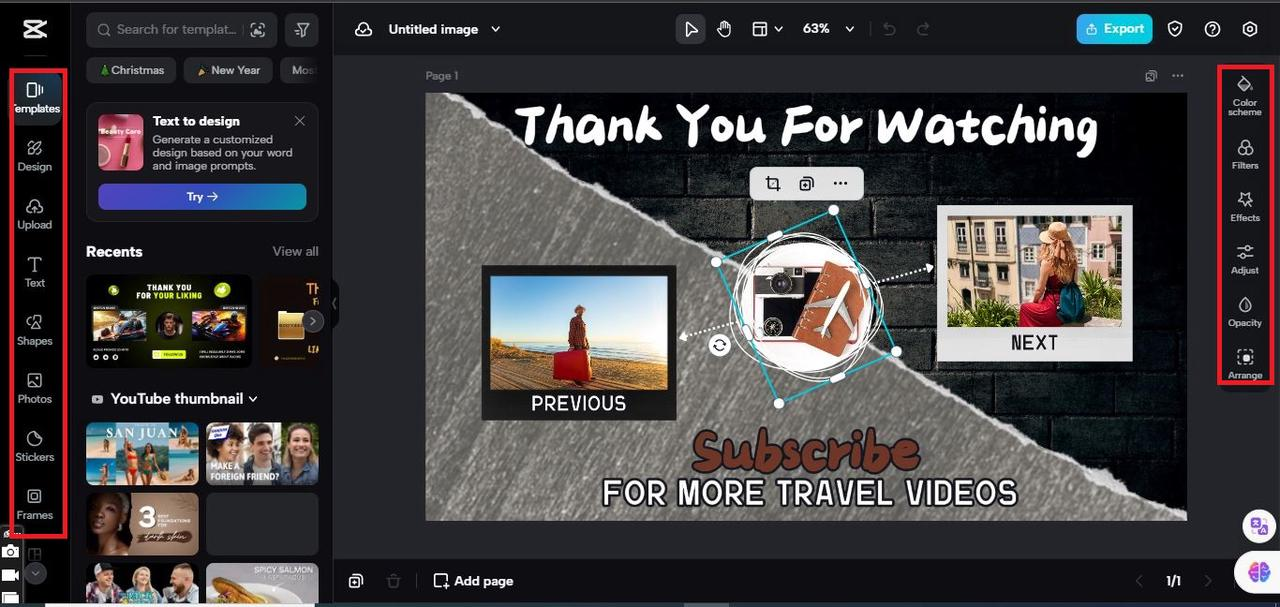Image resolution: width=1280 pixels, height=607 pixels.
Task: Select the hand pan tool
Action: pos(724,29)
